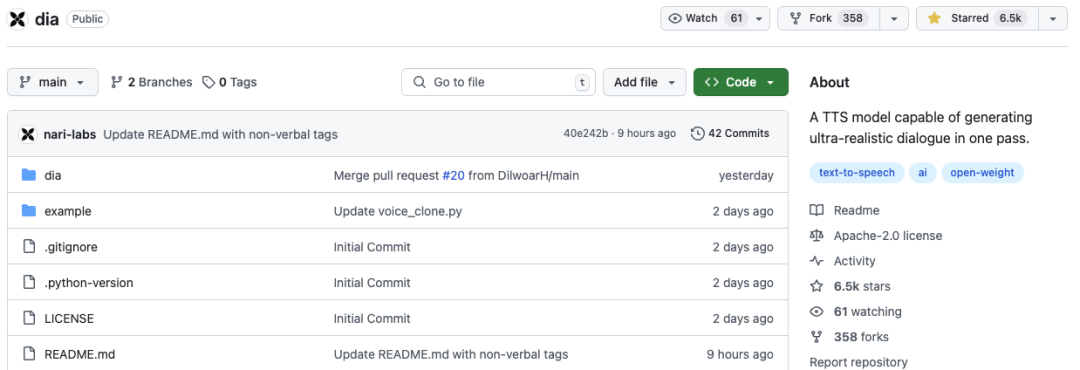The width and height of the screenshot is (1080, 370).
Task: Click the '9 hours ago' timestamp in README.md row
Action: coord(740,355)
